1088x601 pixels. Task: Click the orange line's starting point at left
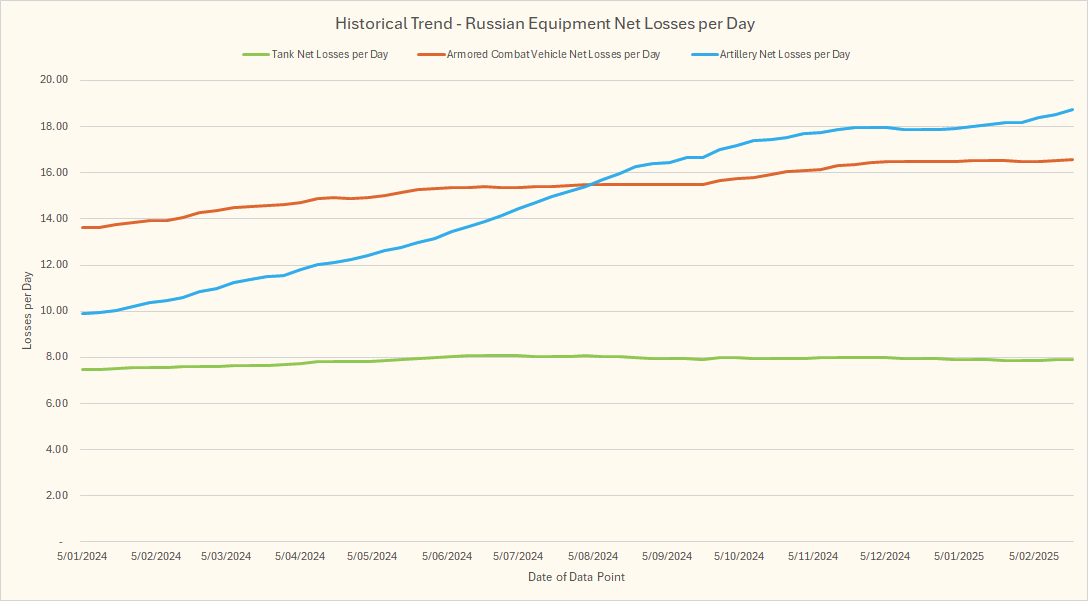coord(83,227)
